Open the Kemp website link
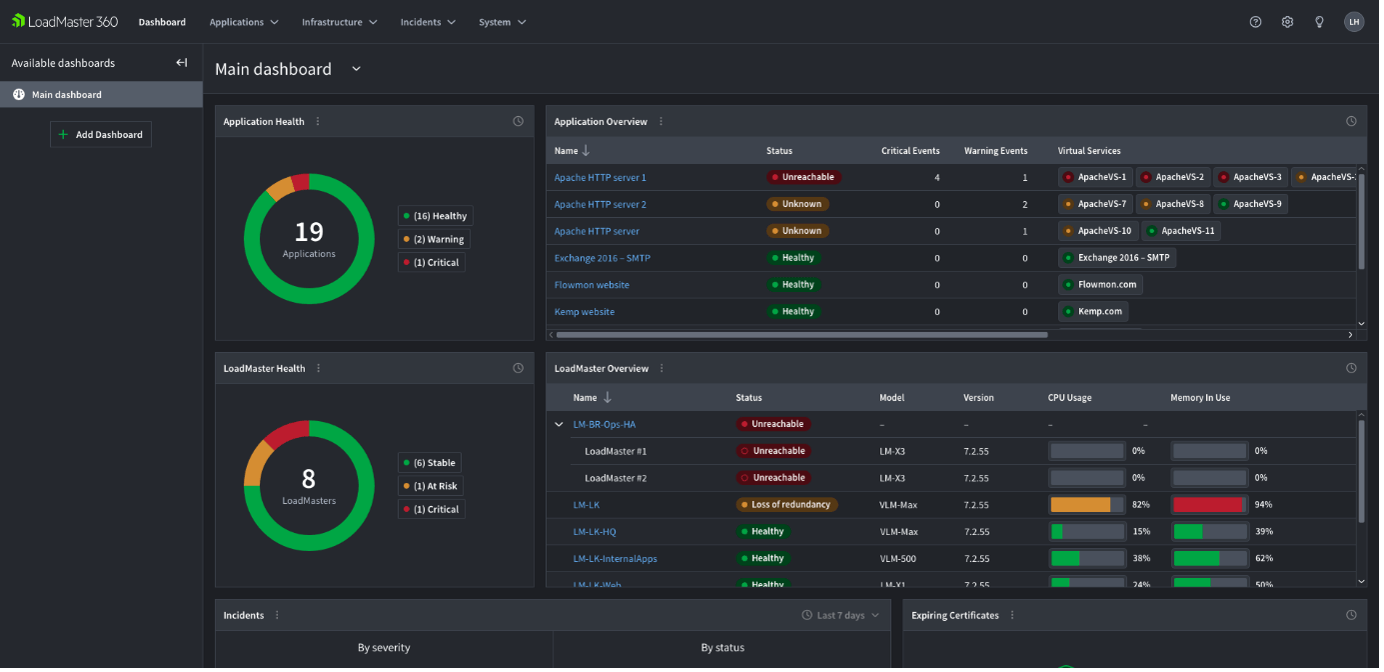The width and height of the screenshot is (1384, 672). click(x=587, y=313)
